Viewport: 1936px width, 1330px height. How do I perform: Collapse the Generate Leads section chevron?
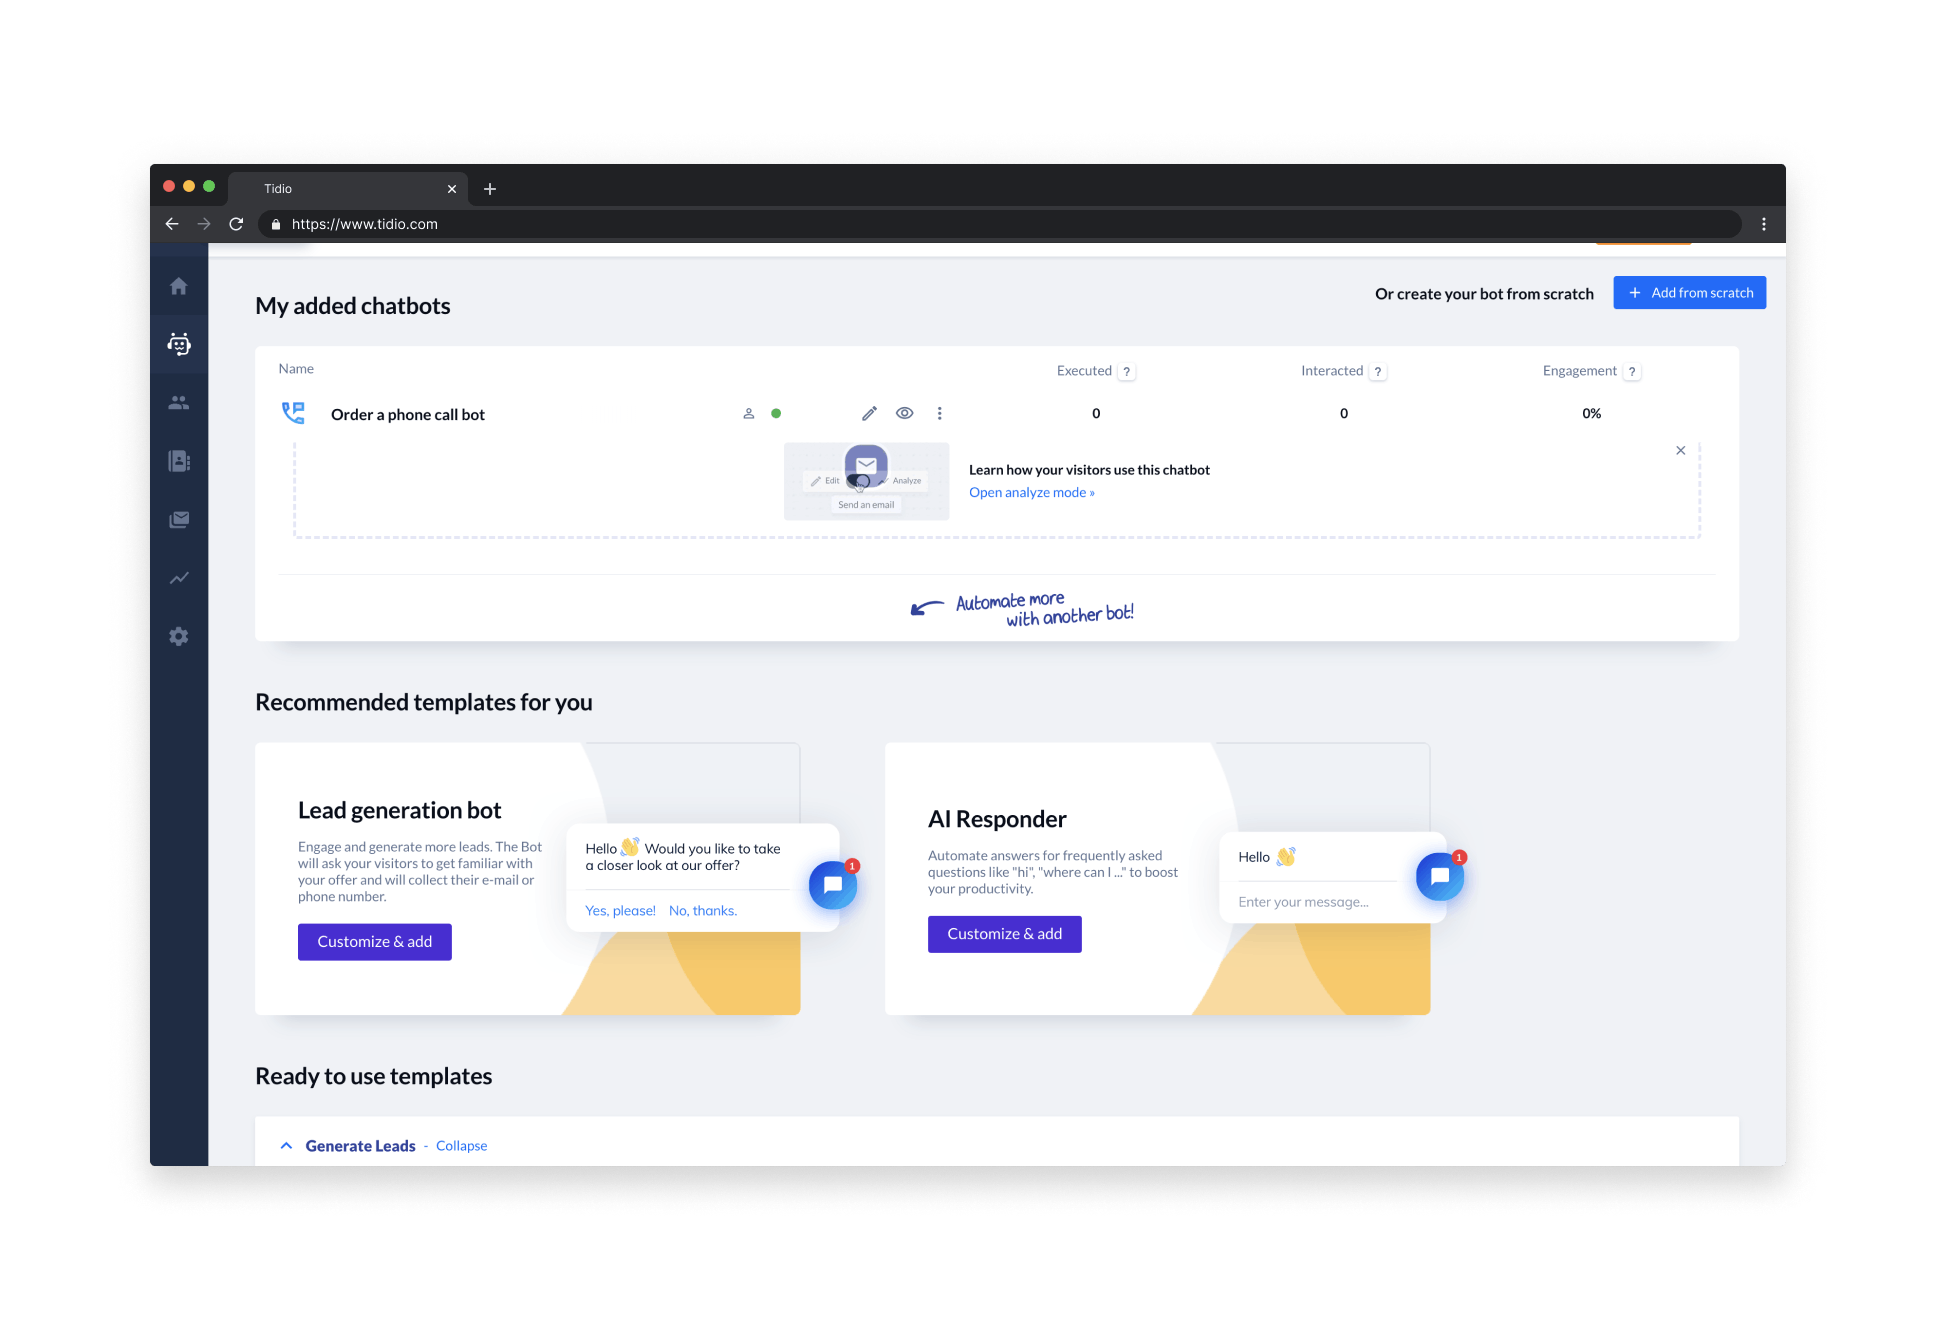[x=286, y=1146]
